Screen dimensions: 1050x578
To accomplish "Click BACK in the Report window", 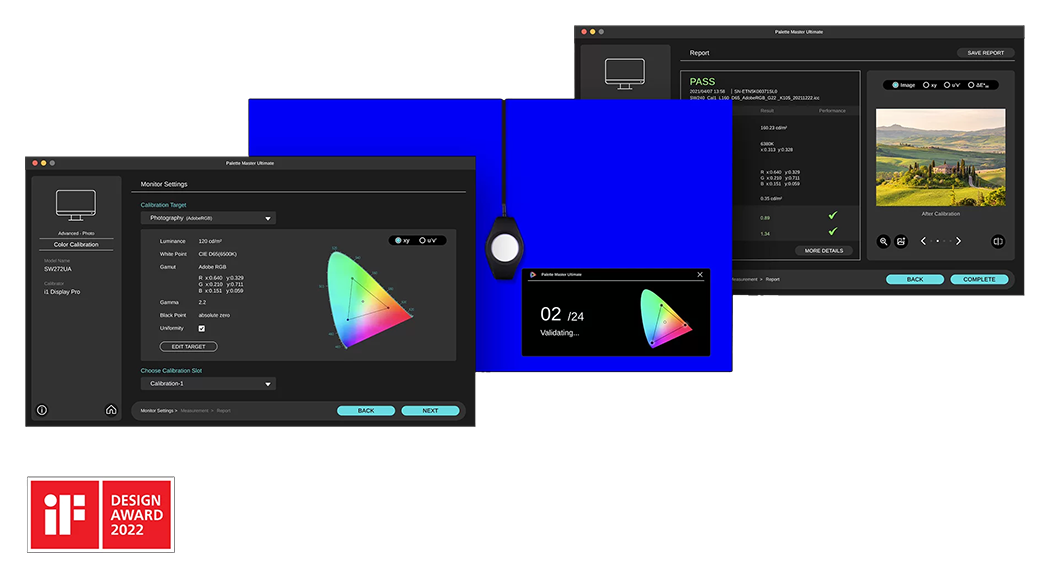I will [x=915, y=279].
